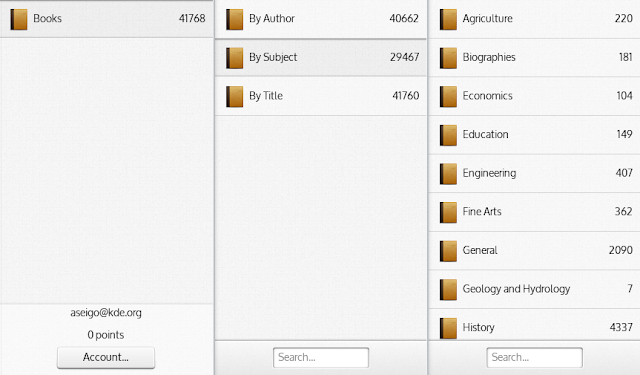Select the General subject entry
The image size is (640, 375).
tap(534, 250)
